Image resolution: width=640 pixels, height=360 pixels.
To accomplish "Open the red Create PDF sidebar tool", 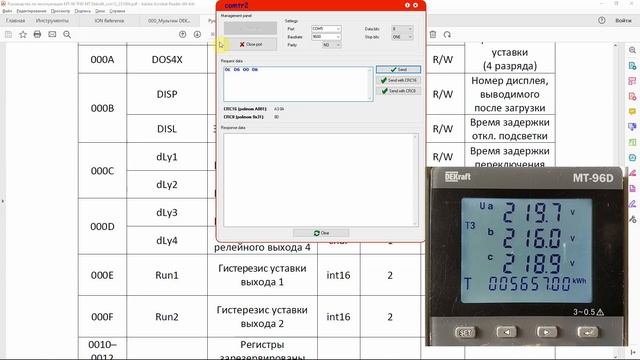I will tap(632, 96).
